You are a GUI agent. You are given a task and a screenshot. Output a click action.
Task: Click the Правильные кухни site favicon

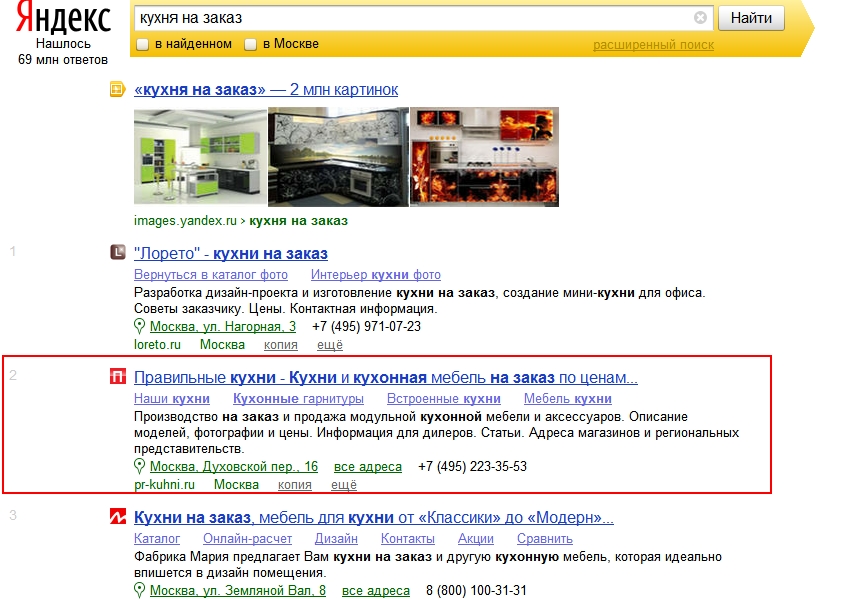tap(117, 376)
